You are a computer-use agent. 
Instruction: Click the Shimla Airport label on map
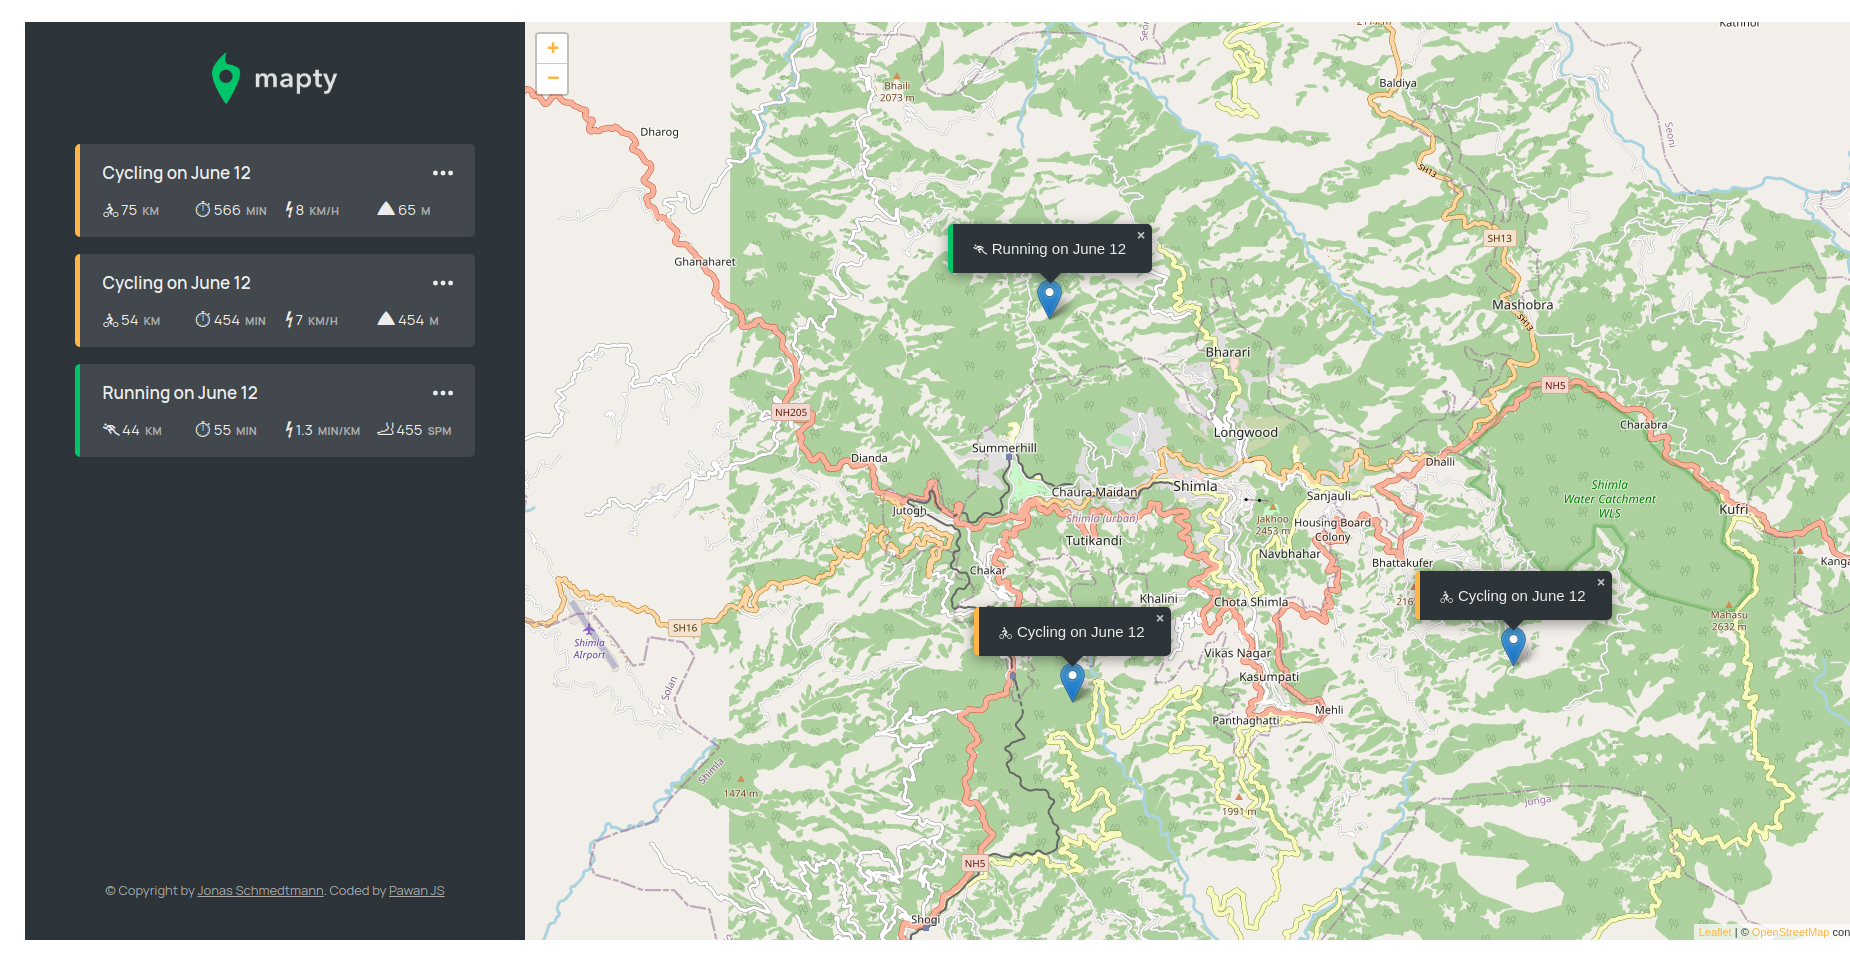[589, 649]
